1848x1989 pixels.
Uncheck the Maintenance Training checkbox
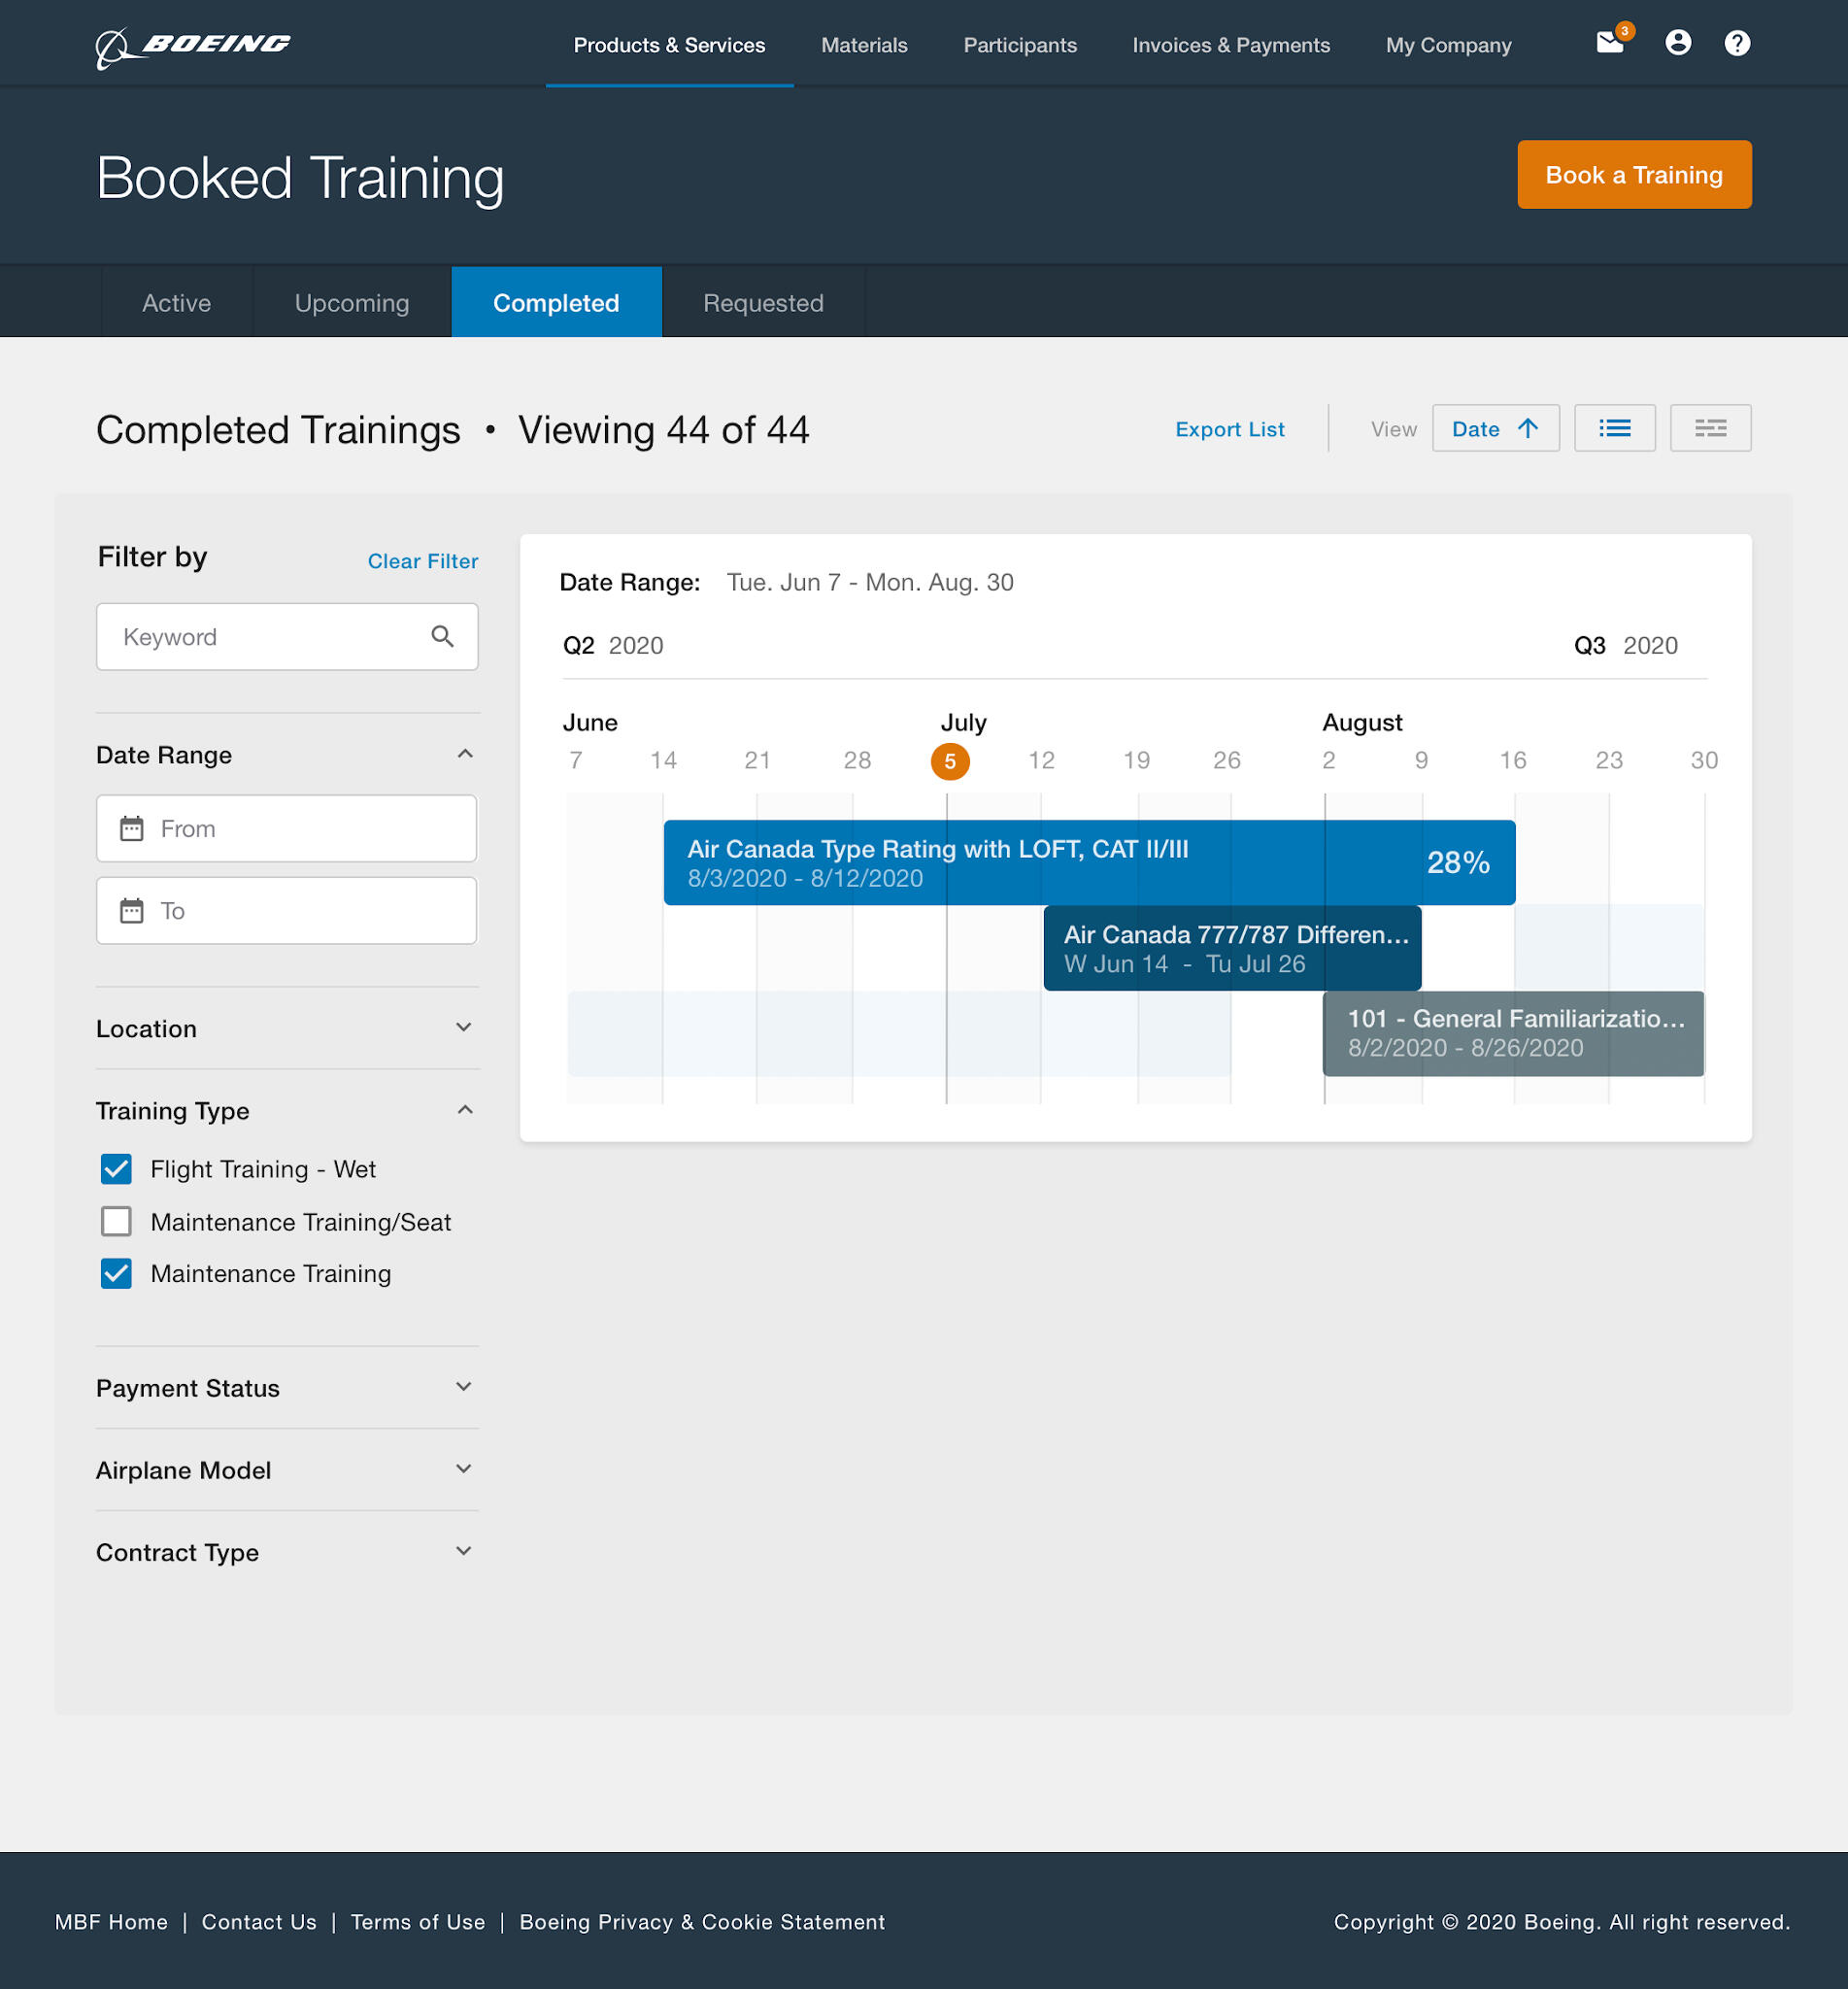coord(116,1273)
